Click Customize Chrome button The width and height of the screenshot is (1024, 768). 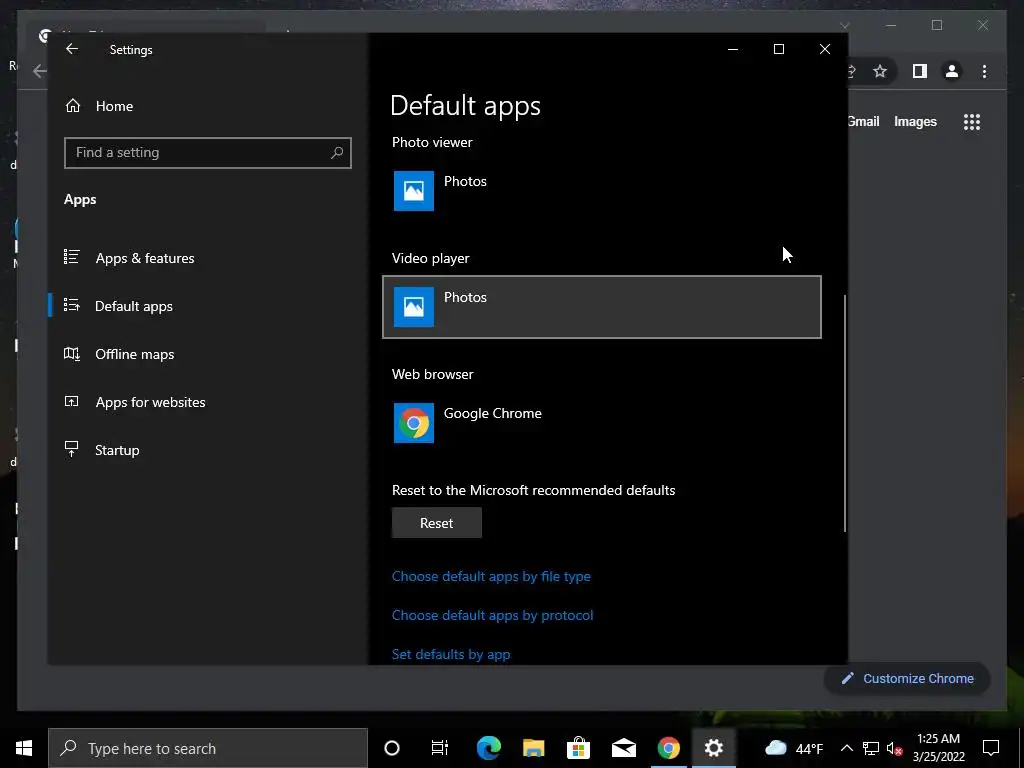tap(907, 679)
